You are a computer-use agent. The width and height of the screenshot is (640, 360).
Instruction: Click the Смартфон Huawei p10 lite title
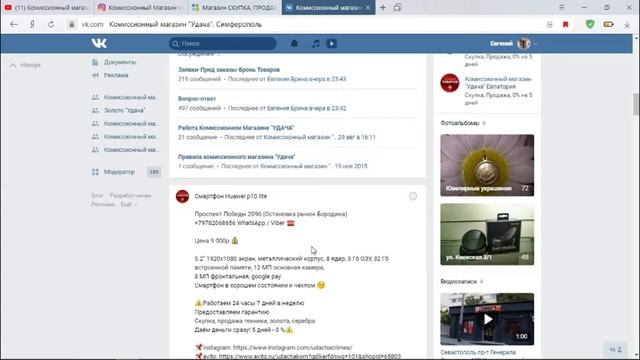point(231,196)
